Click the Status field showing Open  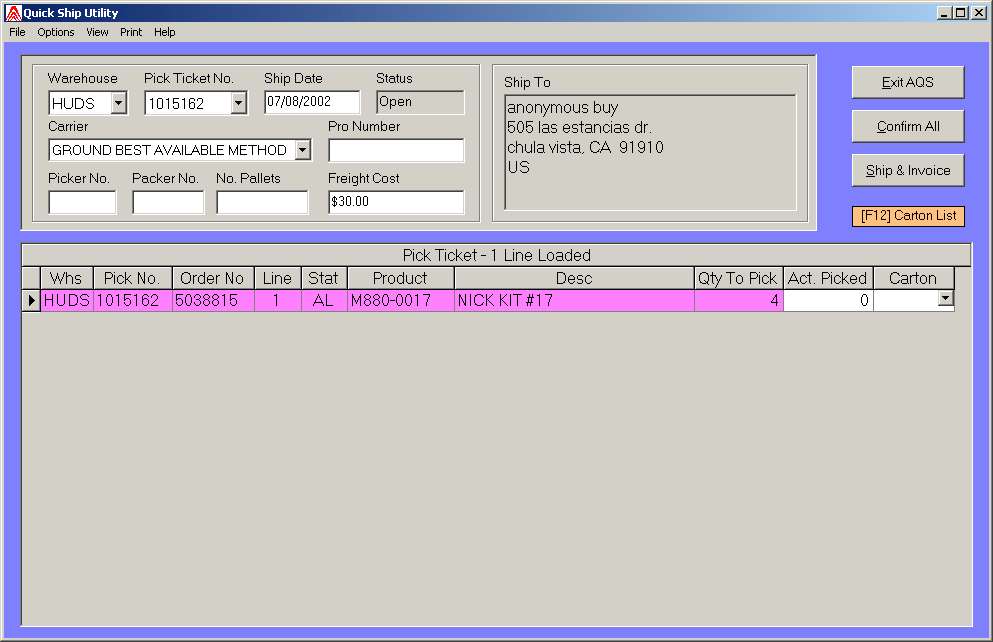(x=421, y=102)
